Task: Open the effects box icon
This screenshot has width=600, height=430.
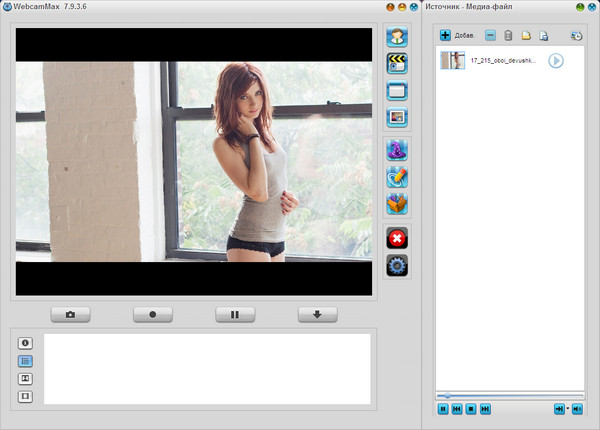Action: (x=397, y=203)
